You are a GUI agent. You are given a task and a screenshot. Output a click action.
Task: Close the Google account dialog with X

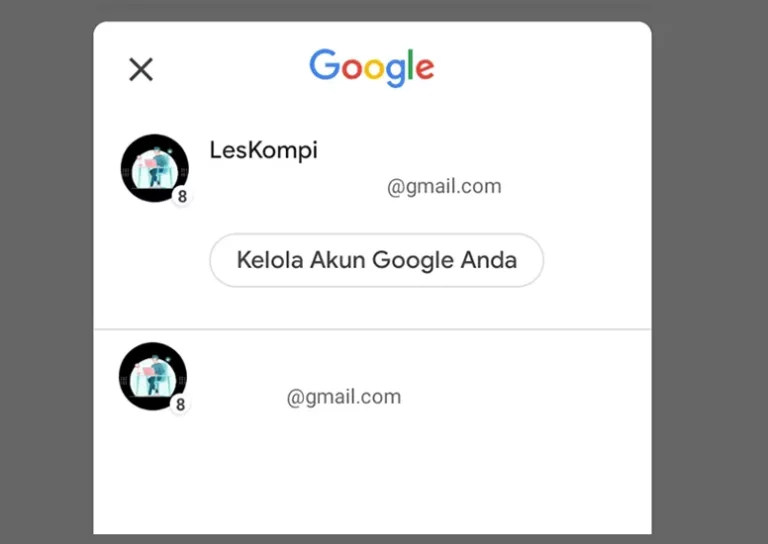pyautogui.click(x=141, y=69)
